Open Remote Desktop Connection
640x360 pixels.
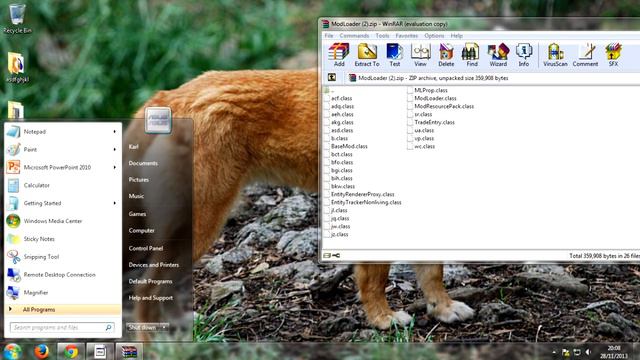coord(59,275)
